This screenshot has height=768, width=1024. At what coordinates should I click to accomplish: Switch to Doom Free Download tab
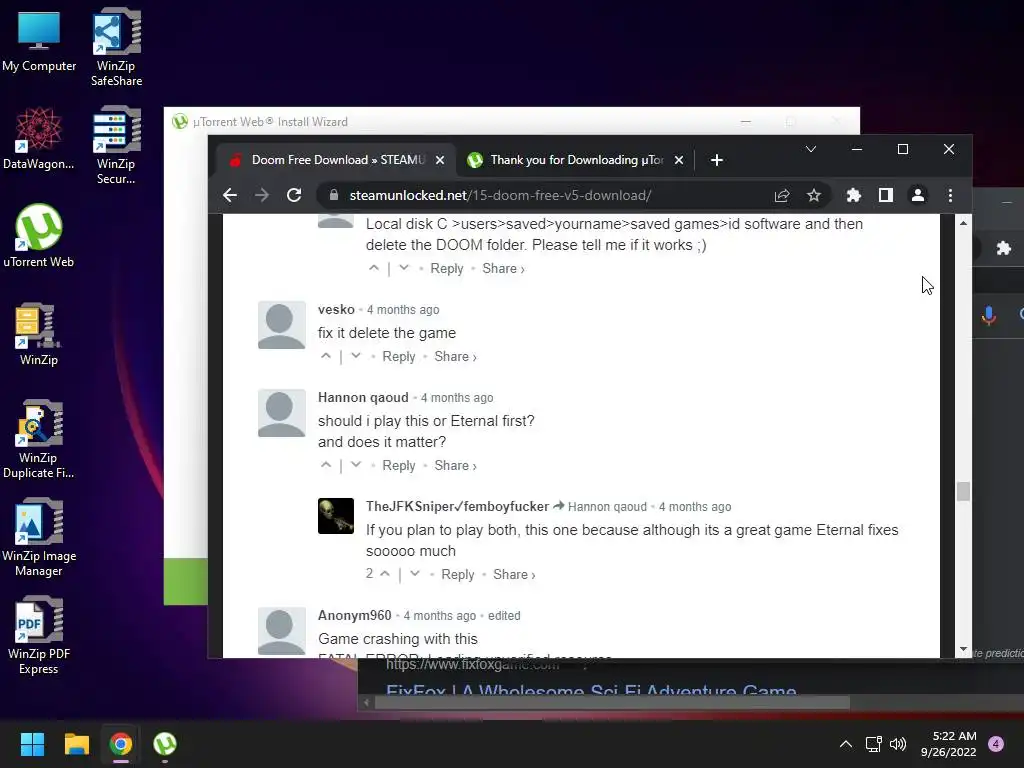337,160
